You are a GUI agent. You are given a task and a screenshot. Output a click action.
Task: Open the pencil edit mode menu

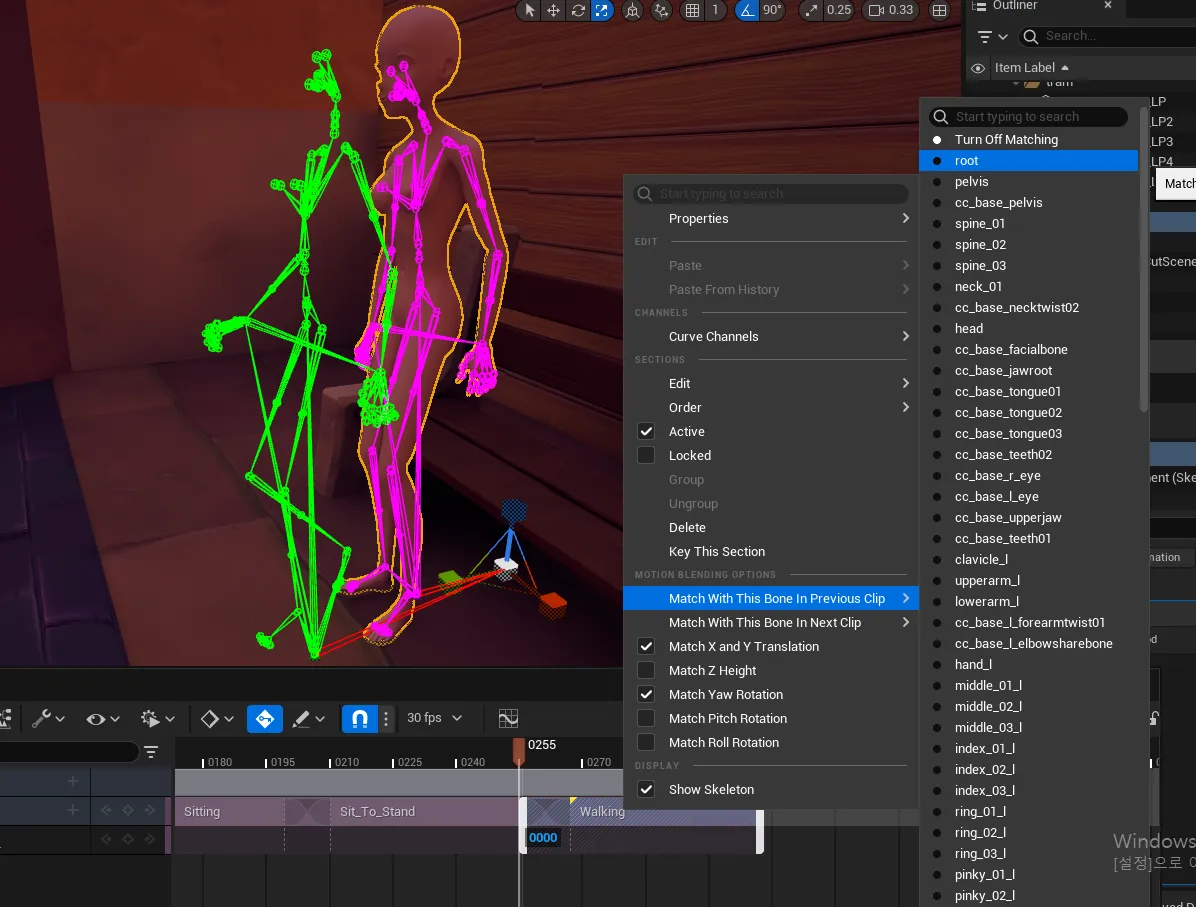(309, 719)
